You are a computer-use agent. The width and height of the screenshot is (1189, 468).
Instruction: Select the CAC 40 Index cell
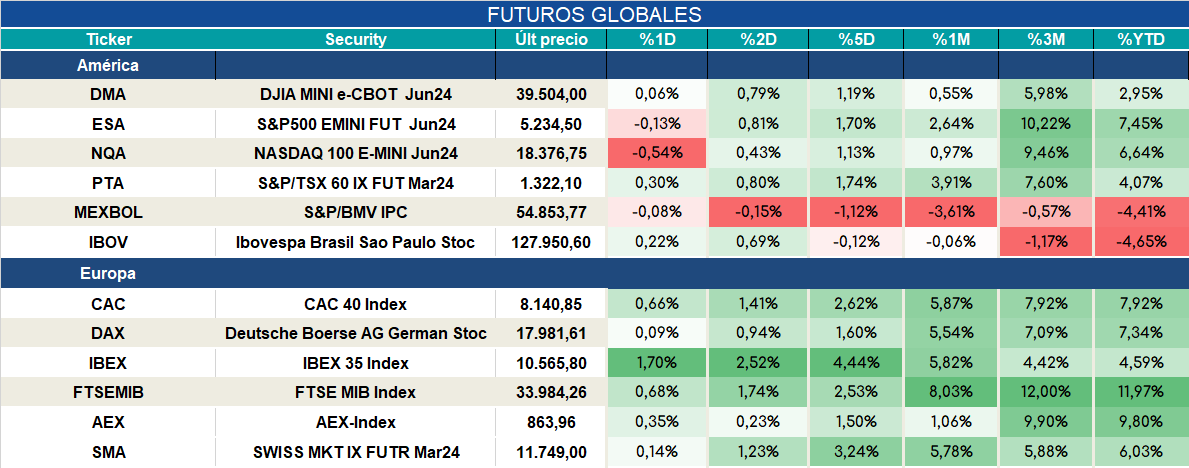coord(356,305)
